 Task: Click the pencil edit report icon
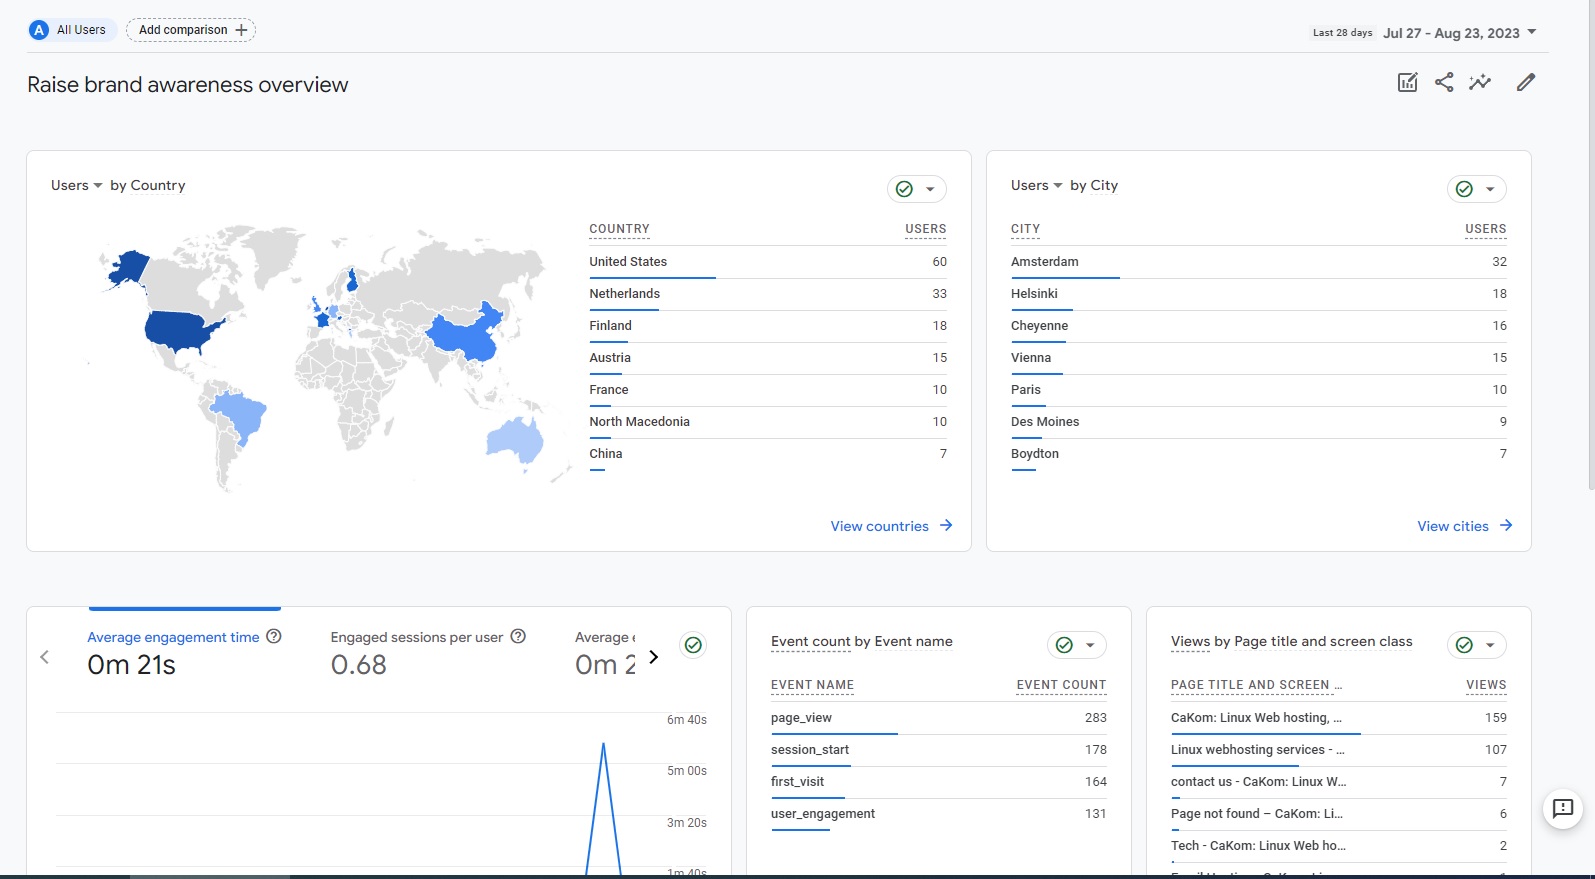click(1525, 82)
